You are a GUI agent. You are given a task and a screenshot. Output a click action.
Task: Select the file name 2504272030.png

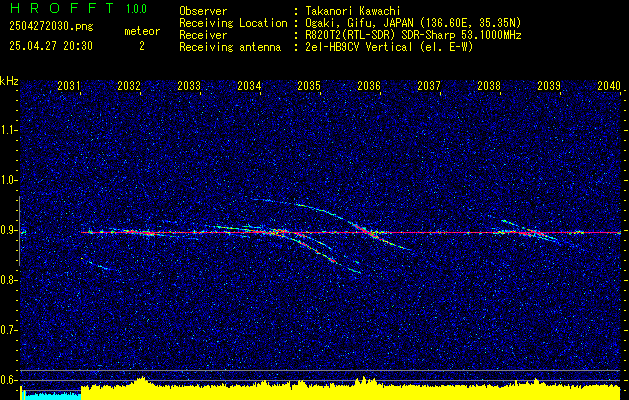coord(51,26)
